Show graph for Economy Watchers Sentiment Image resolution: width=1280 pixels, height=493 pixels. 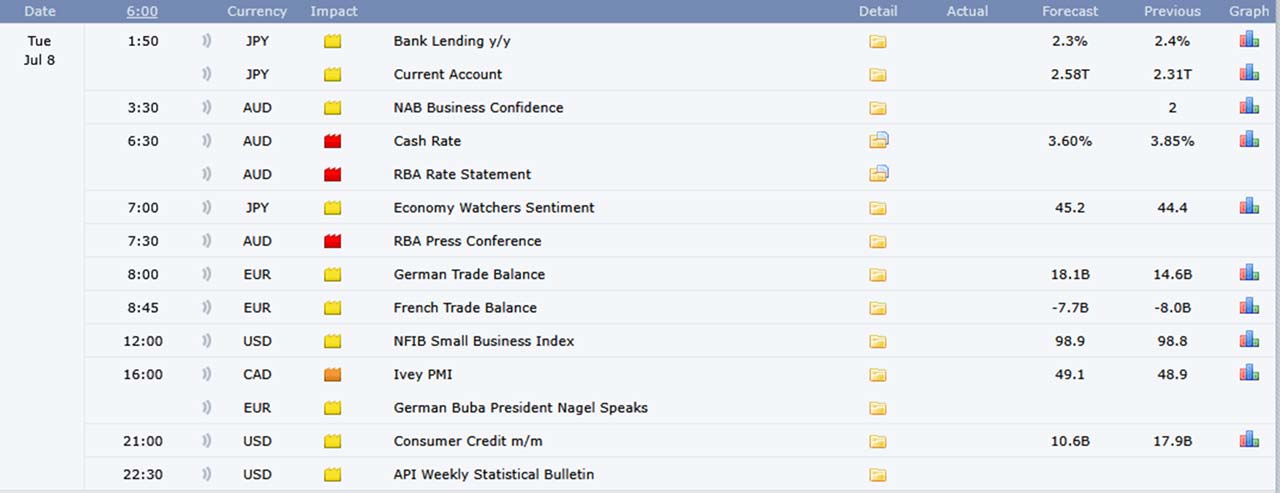(1249, 206)
